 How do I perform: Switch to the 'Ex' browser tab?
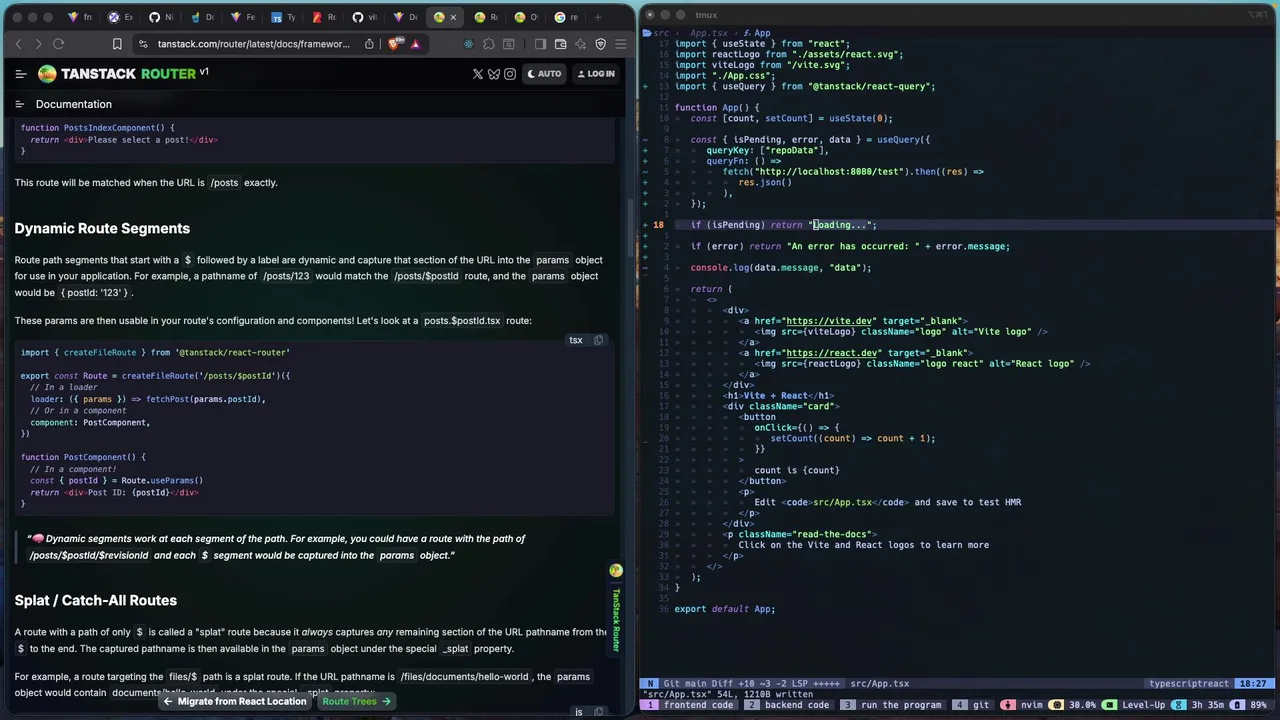120,17
